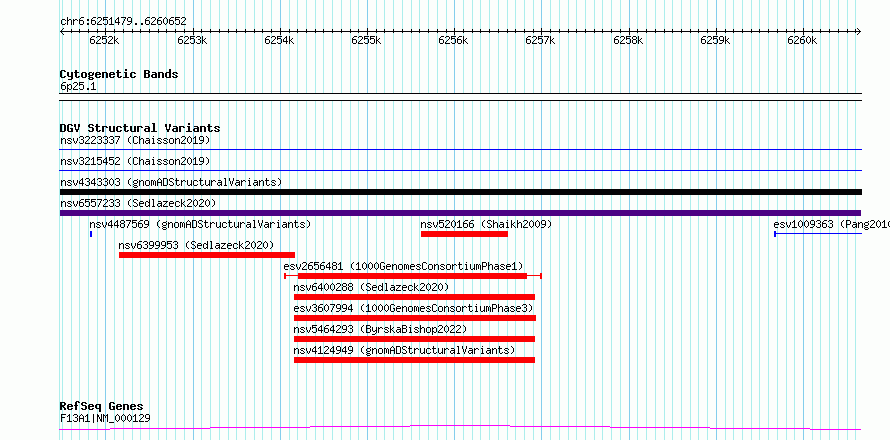Screen dimensions: 890x440
Task: Open esv2656481 1000GenomesConsortiumPhase1 label
Action: pyautogui.click(x=403, y=266)
